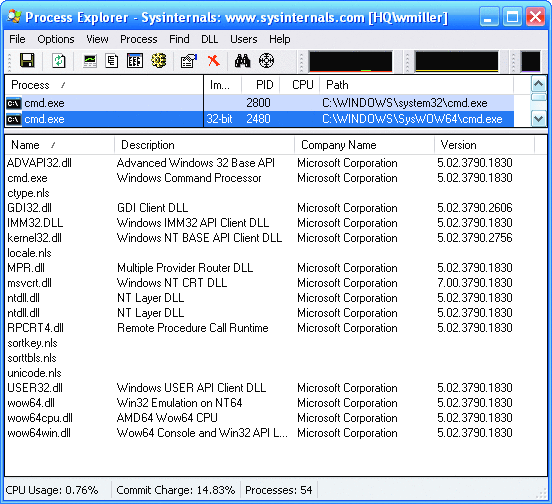Click the Refresh Now toolbar icon
The height and width of the screenshot is (504, 552).
point(58,61)
